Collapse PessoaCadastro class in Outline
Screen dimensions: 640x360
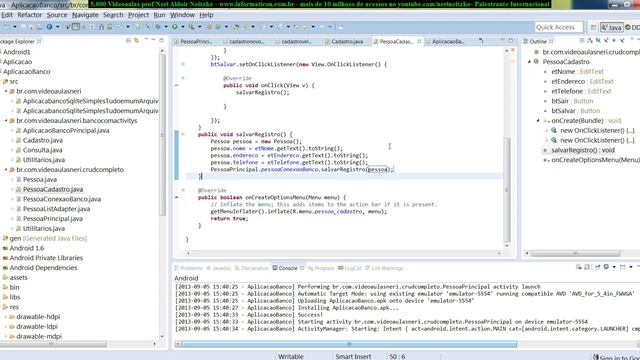(529, 62)
